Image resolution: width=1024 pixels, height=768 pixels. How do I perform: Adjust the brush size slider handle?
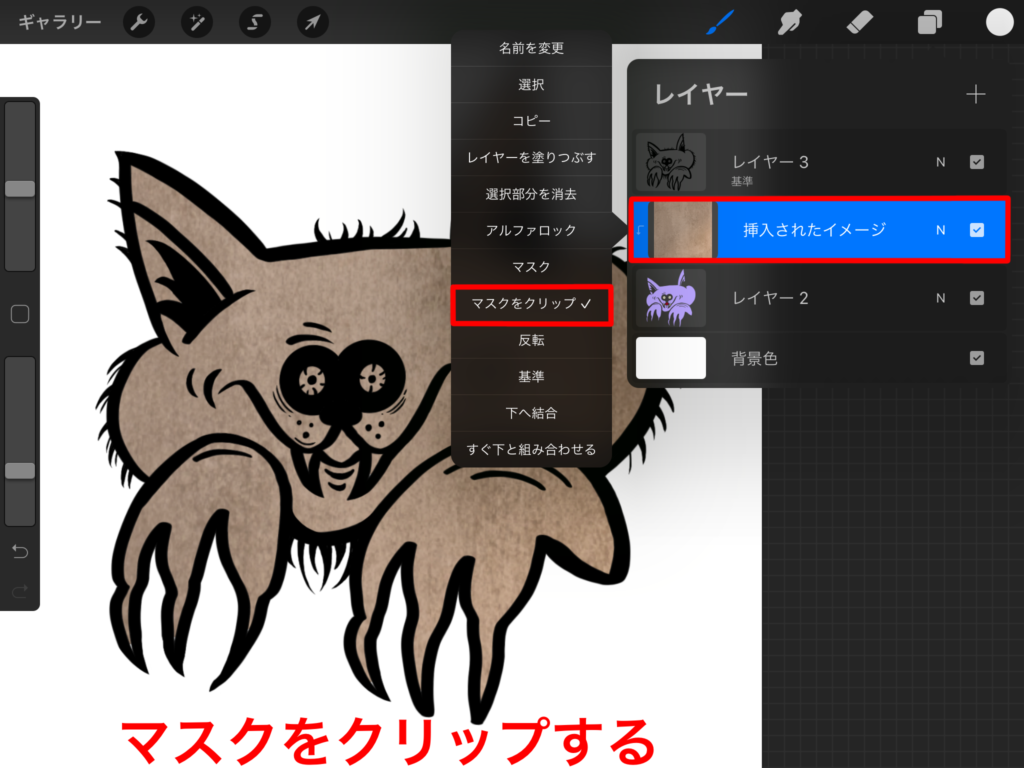[20, 189]
